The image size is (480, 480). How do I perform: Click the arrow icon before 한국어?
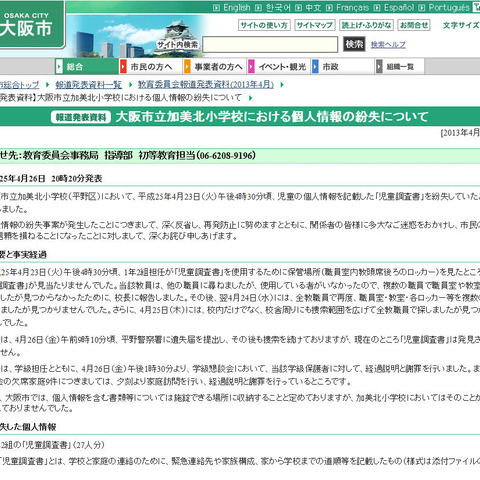(x=259, y=8)
